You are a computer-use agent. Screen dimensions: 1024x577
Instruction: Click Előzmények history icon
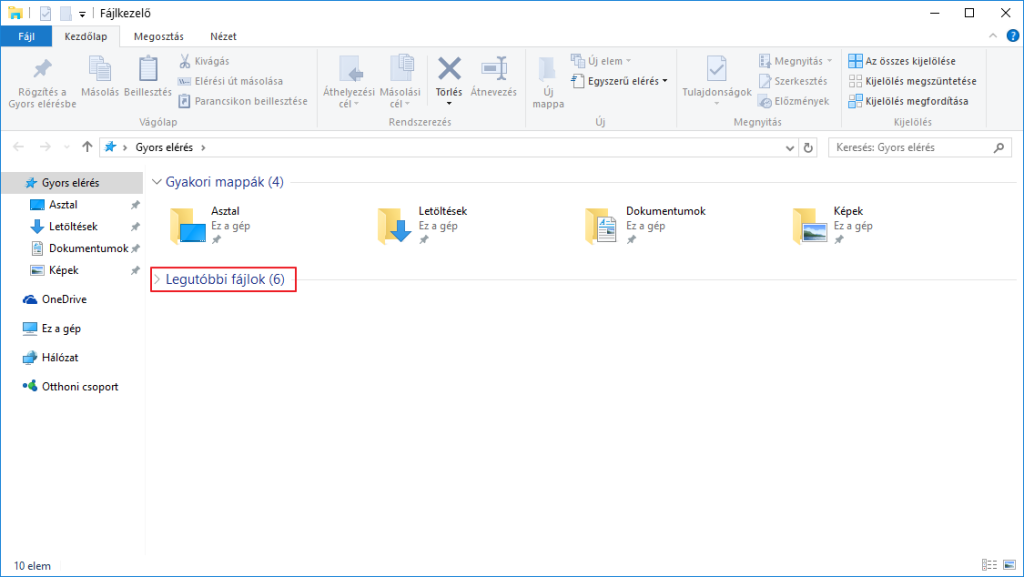coord(765,101)
